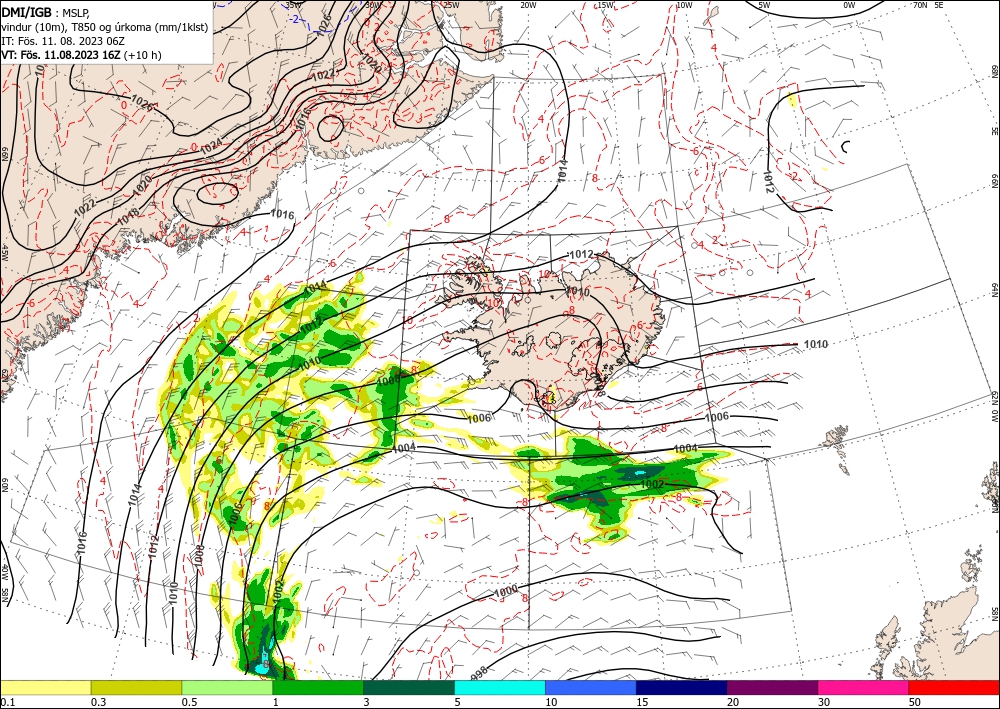Click the "1018" isobar label
Viewport: 1000px width, 709px height.
(x=129, y=216)
